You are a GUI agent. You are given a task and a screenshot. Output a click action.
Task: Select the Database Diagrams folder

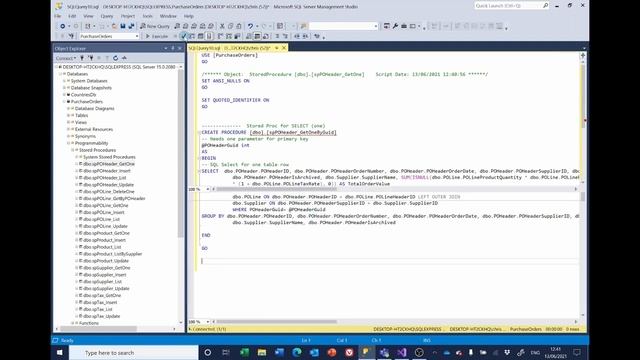94,109
